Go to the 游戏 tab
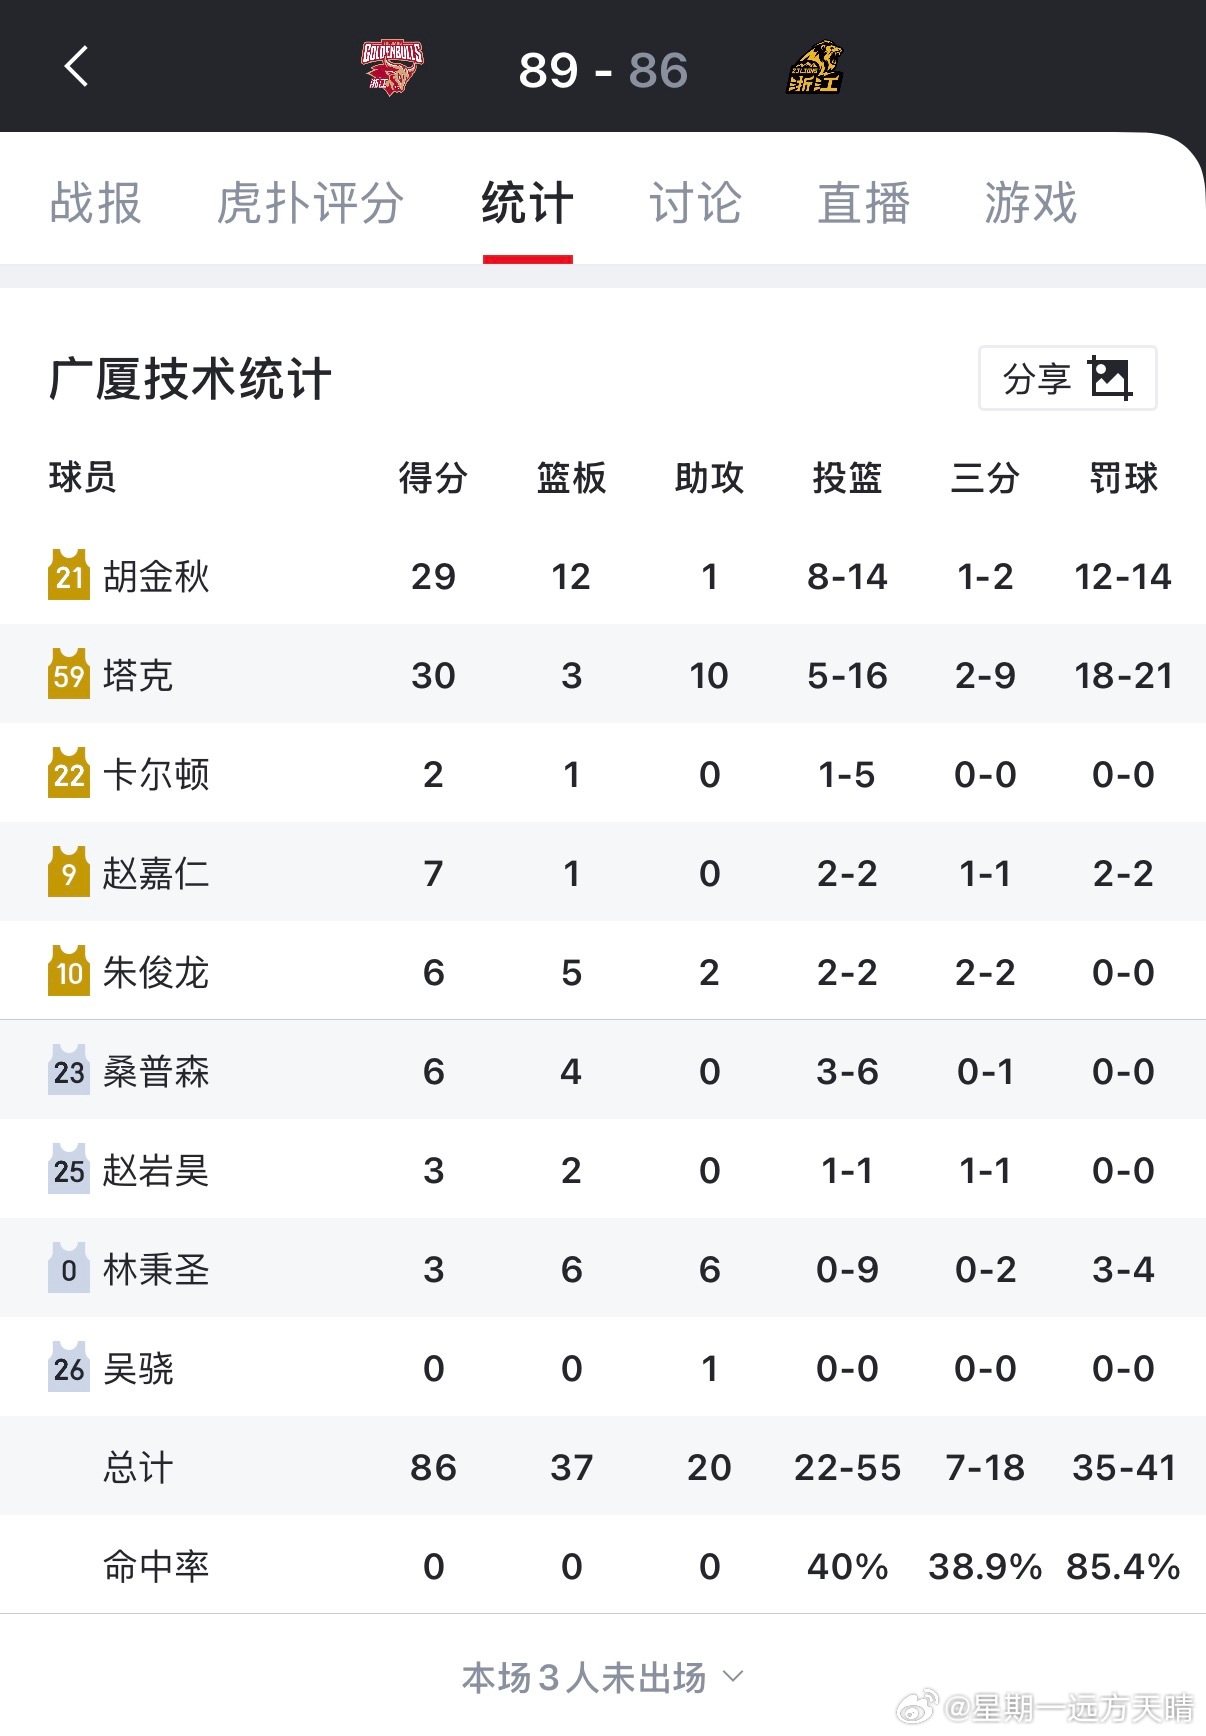This screenshot has height=1736, width=1206. point(1031,203)
